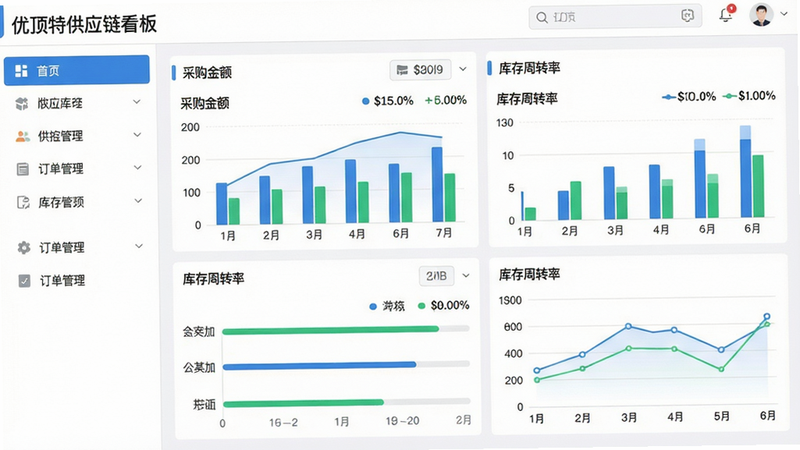The width and height of the screenshot is (800, 450).
Task: Click green line point at 5月 in line chart
Action: [x=721, y=369]
